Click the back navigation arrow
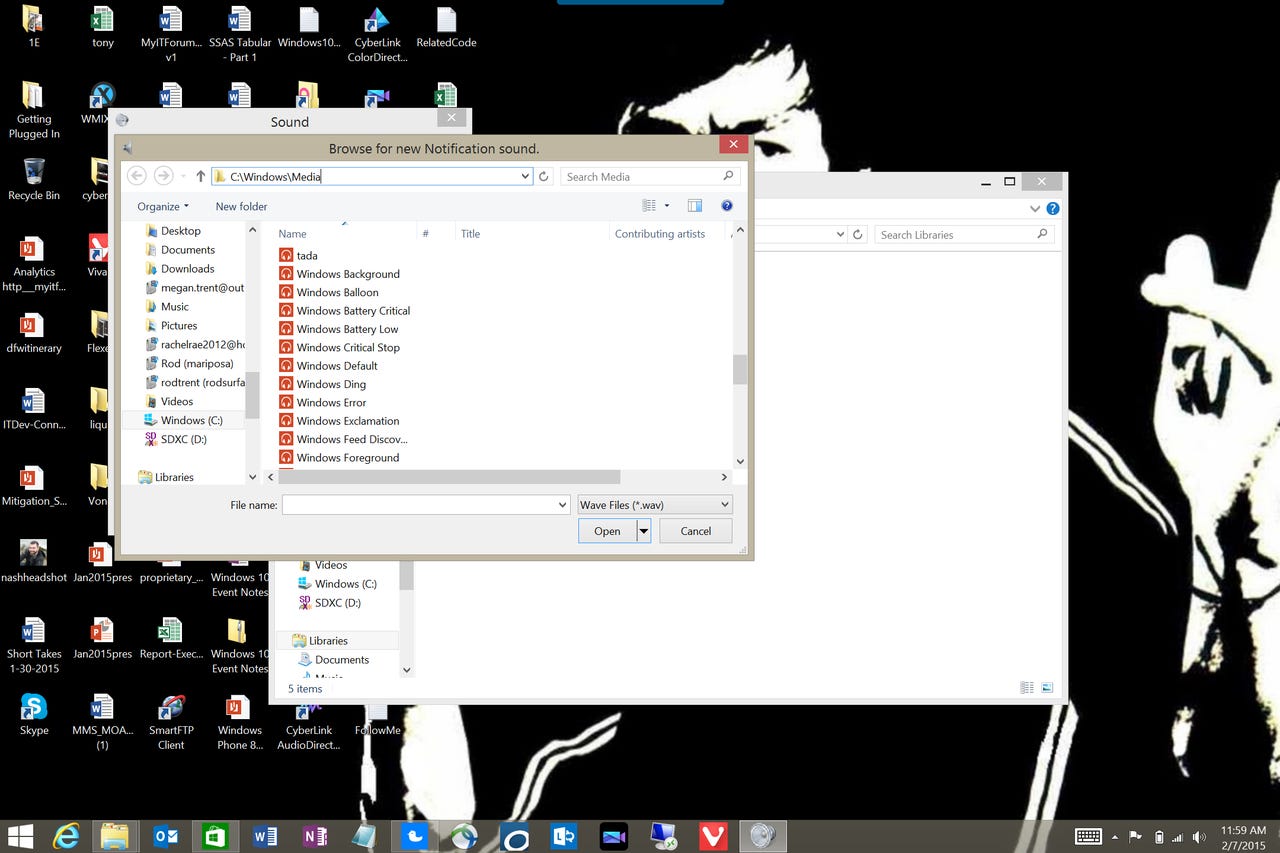This screenshot has height=853, width=1280. (x=137, y=175)
